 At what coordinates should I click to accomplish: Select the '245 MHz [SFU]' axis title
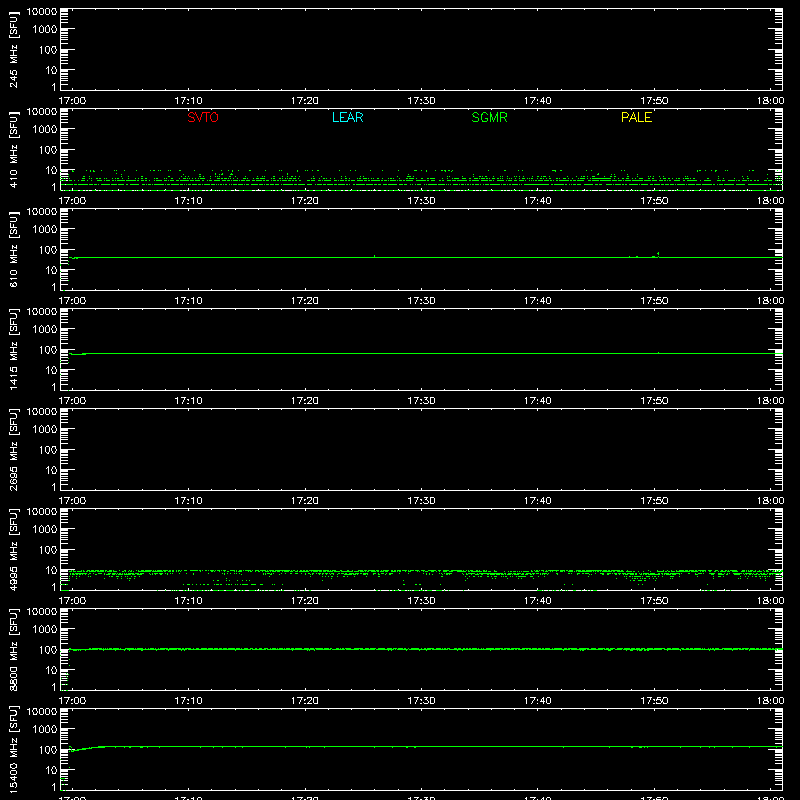pyautogui.click(x=13, y=49)
